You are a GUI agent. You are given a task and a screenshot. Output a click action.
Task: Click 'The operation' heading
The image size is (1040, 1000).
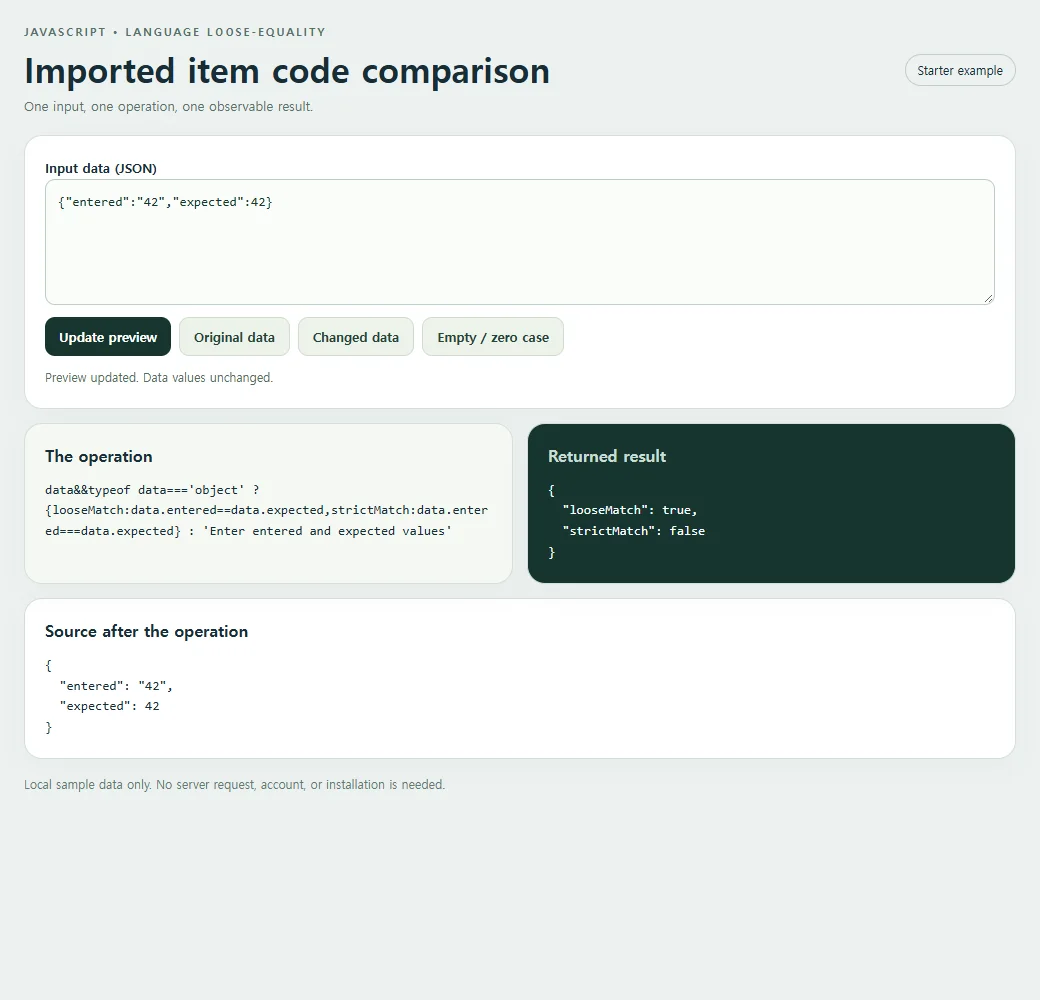tap(99, 456)
